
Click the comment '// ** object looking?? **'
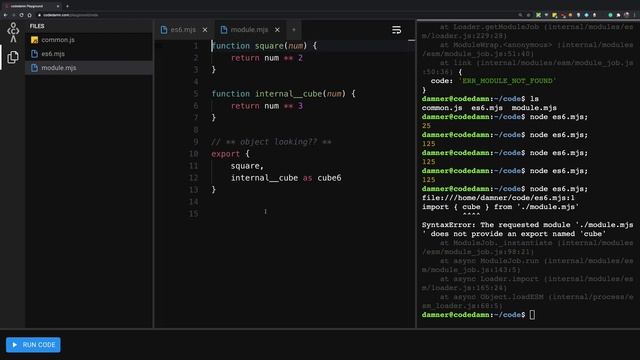(x=271, y=142)
